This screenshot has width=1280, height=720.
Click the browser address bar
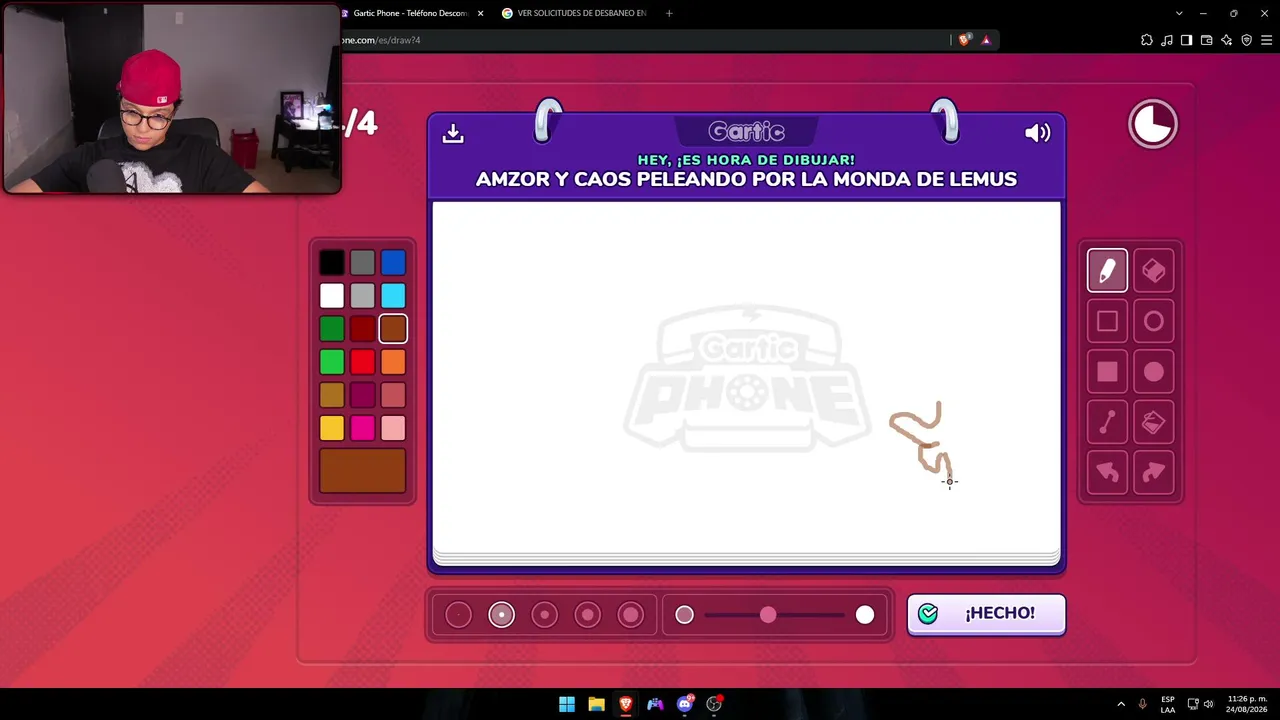(x=640, y=40)
